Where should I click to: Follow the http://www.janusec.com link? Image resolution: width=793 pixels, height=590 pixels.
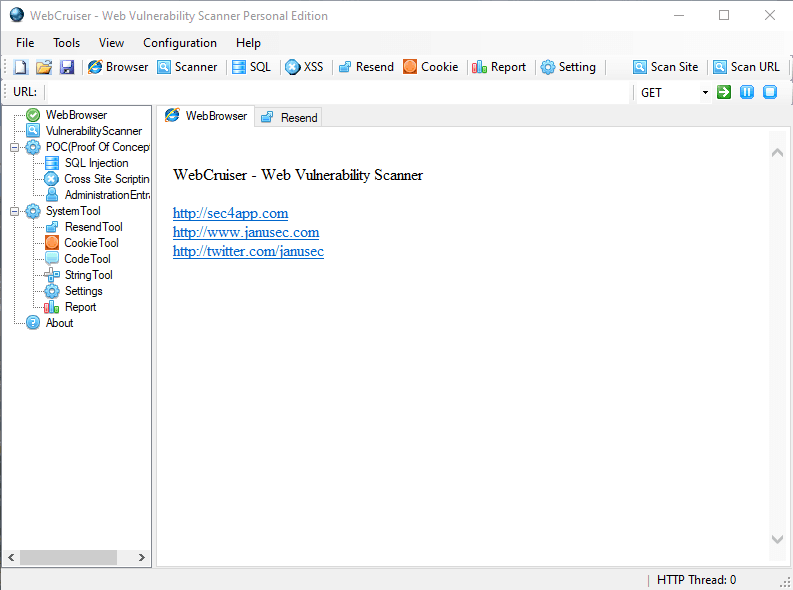246,233
